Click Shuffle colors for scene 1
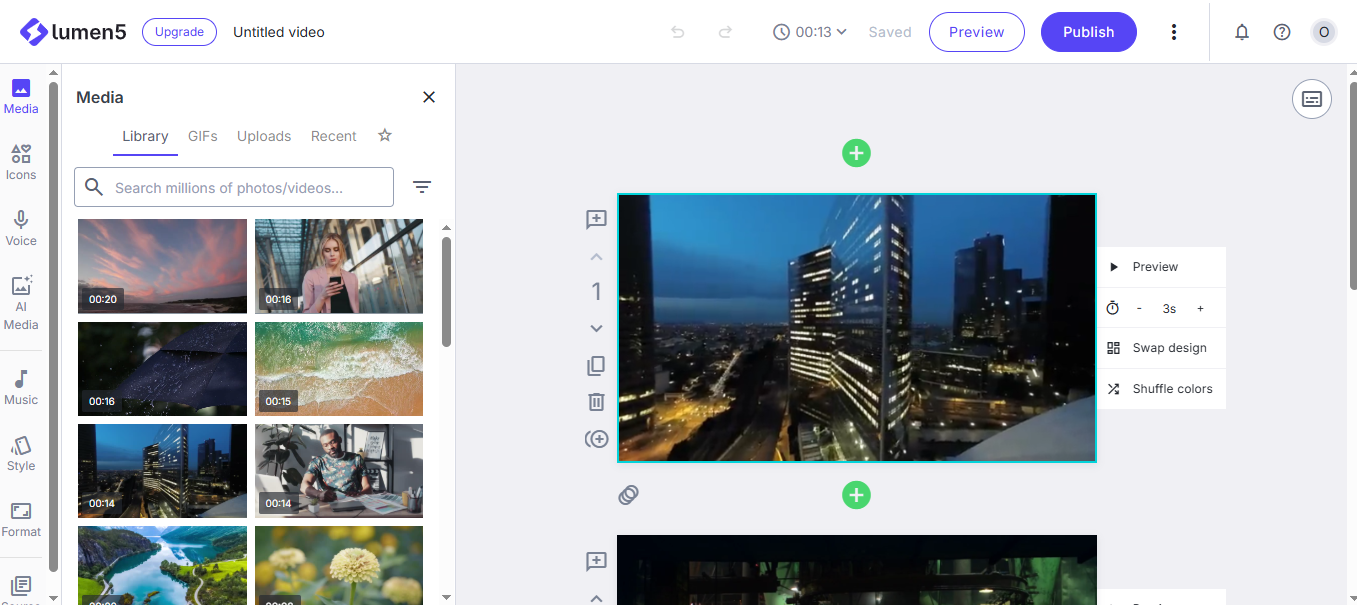 (x=1162, y=389)
